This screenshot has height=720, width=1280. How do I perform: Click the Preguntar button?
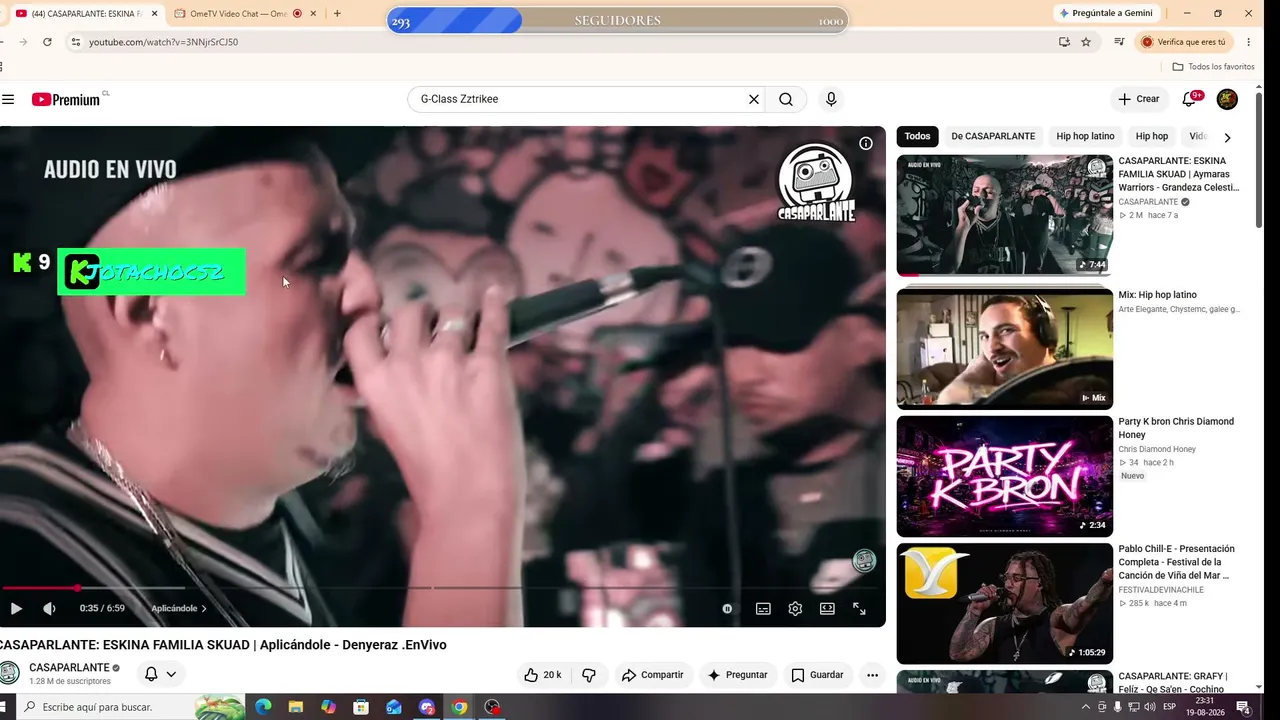click(x=737, y=675)
